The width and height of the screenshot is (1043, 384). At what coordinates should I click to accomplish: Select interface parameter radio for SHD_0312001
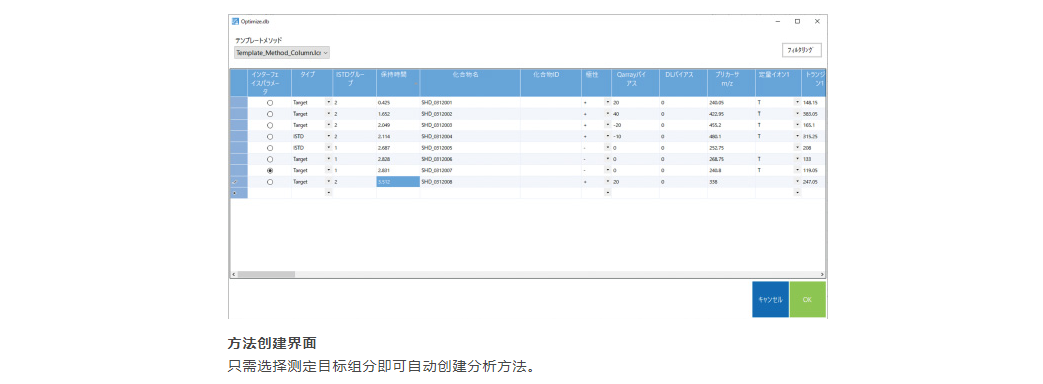[x=269, y=103]
